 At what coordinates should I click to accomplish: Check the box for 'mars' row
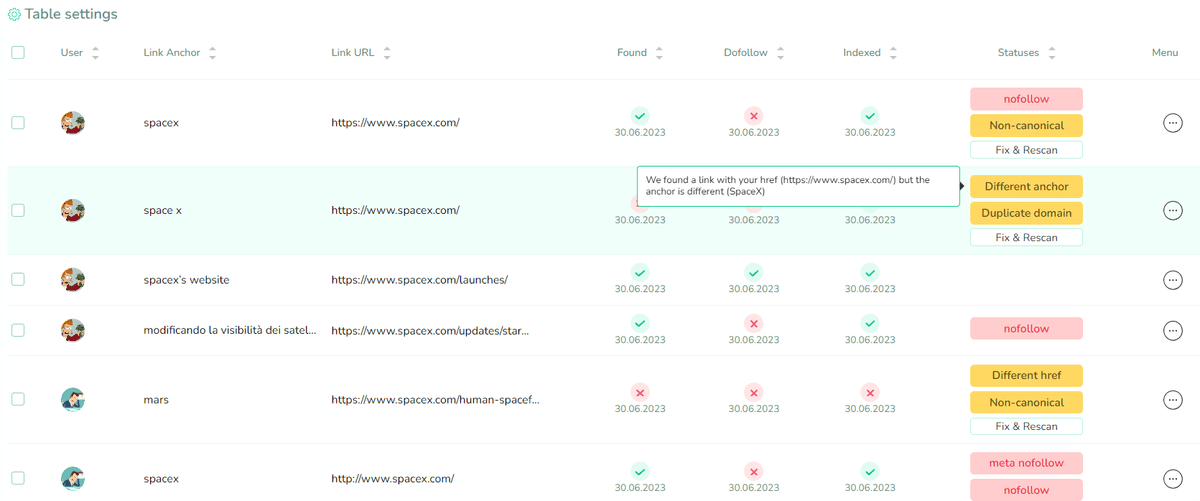(18, 399)
